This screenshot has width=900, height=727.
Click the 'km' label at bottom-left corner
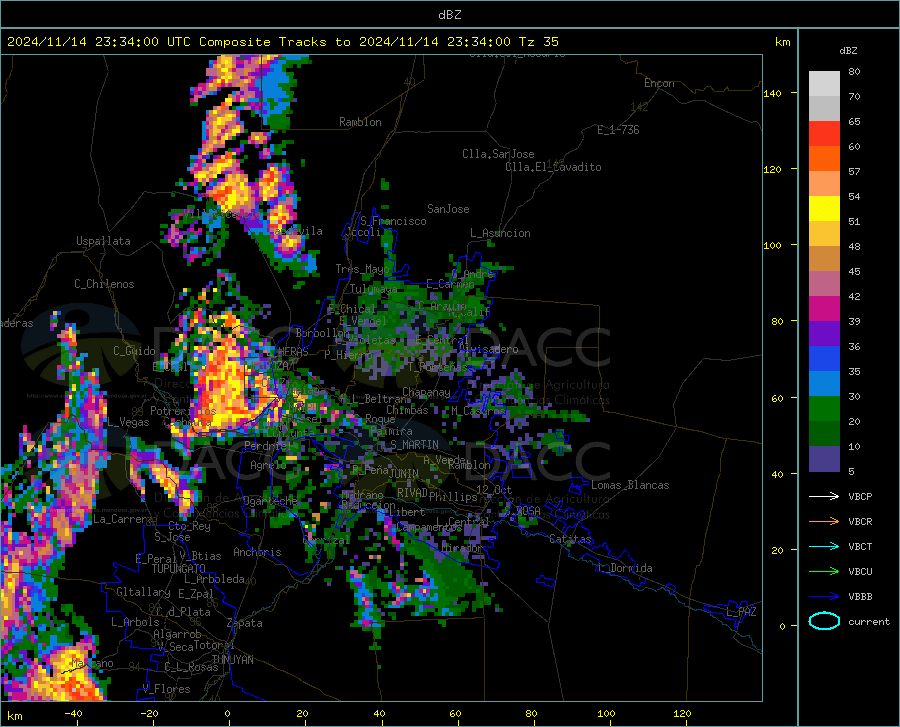coord(14,716)
